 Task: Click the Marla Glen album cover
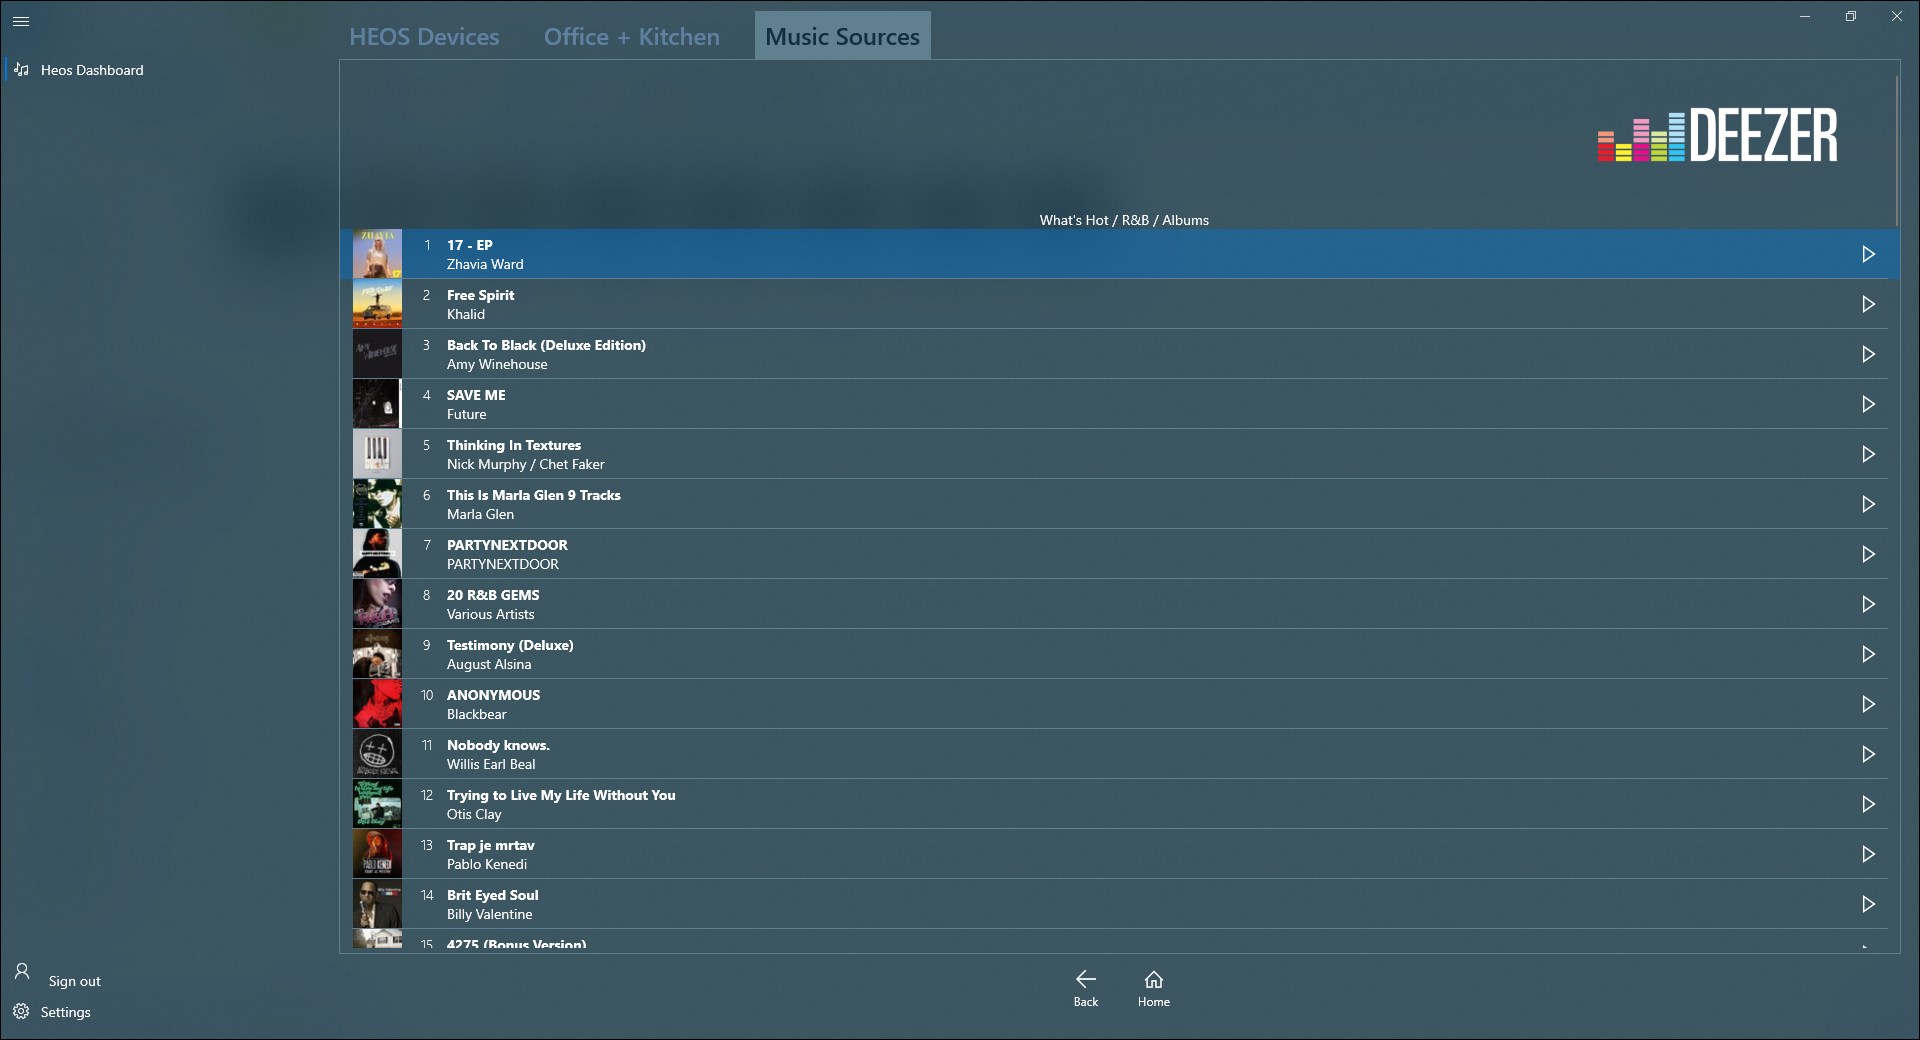coord(377,504)
